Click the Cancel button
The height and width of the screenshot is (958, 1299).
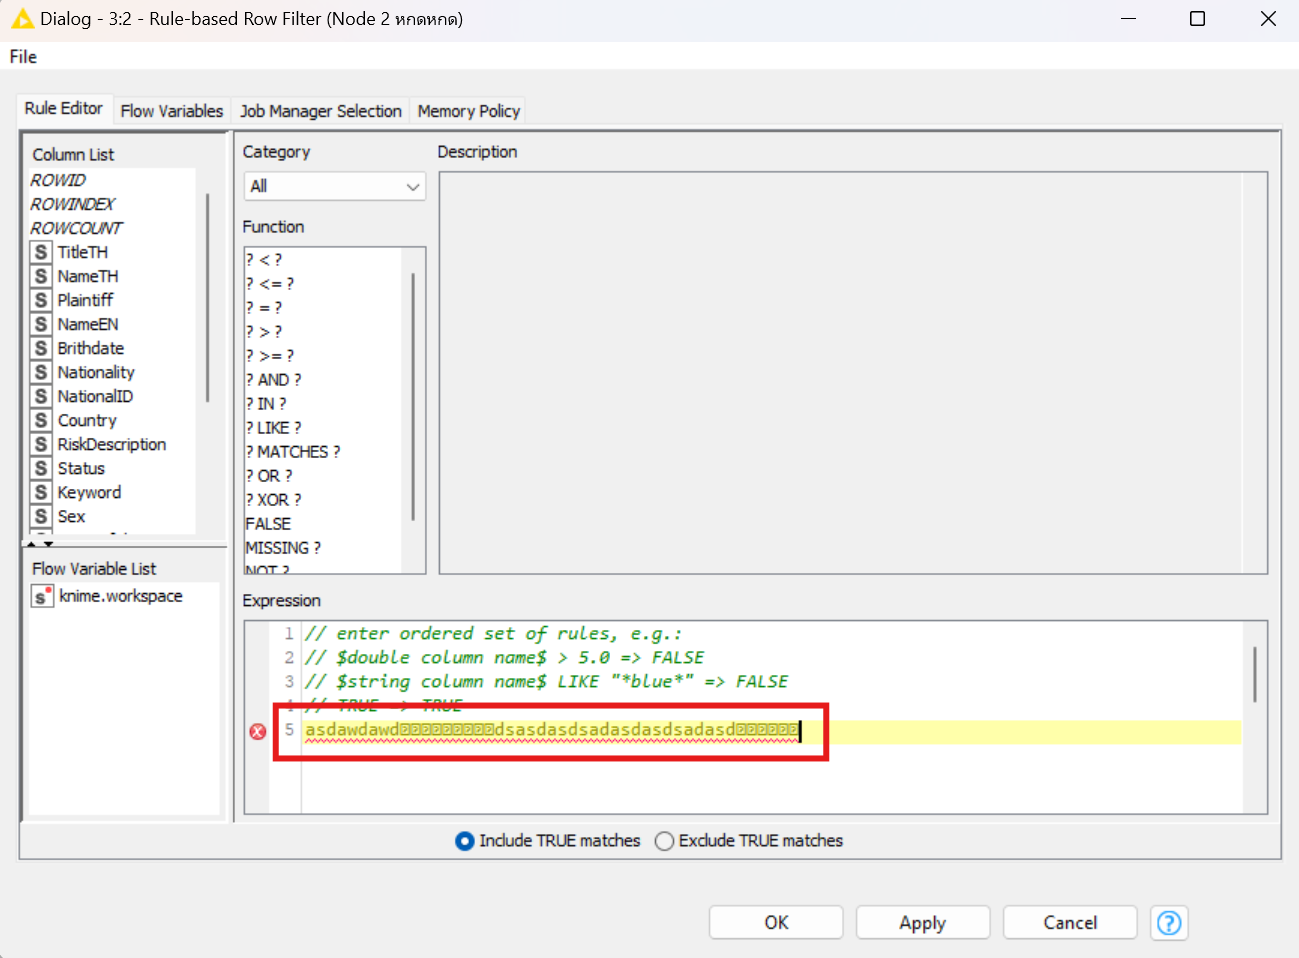click(x=1070, y=922)
